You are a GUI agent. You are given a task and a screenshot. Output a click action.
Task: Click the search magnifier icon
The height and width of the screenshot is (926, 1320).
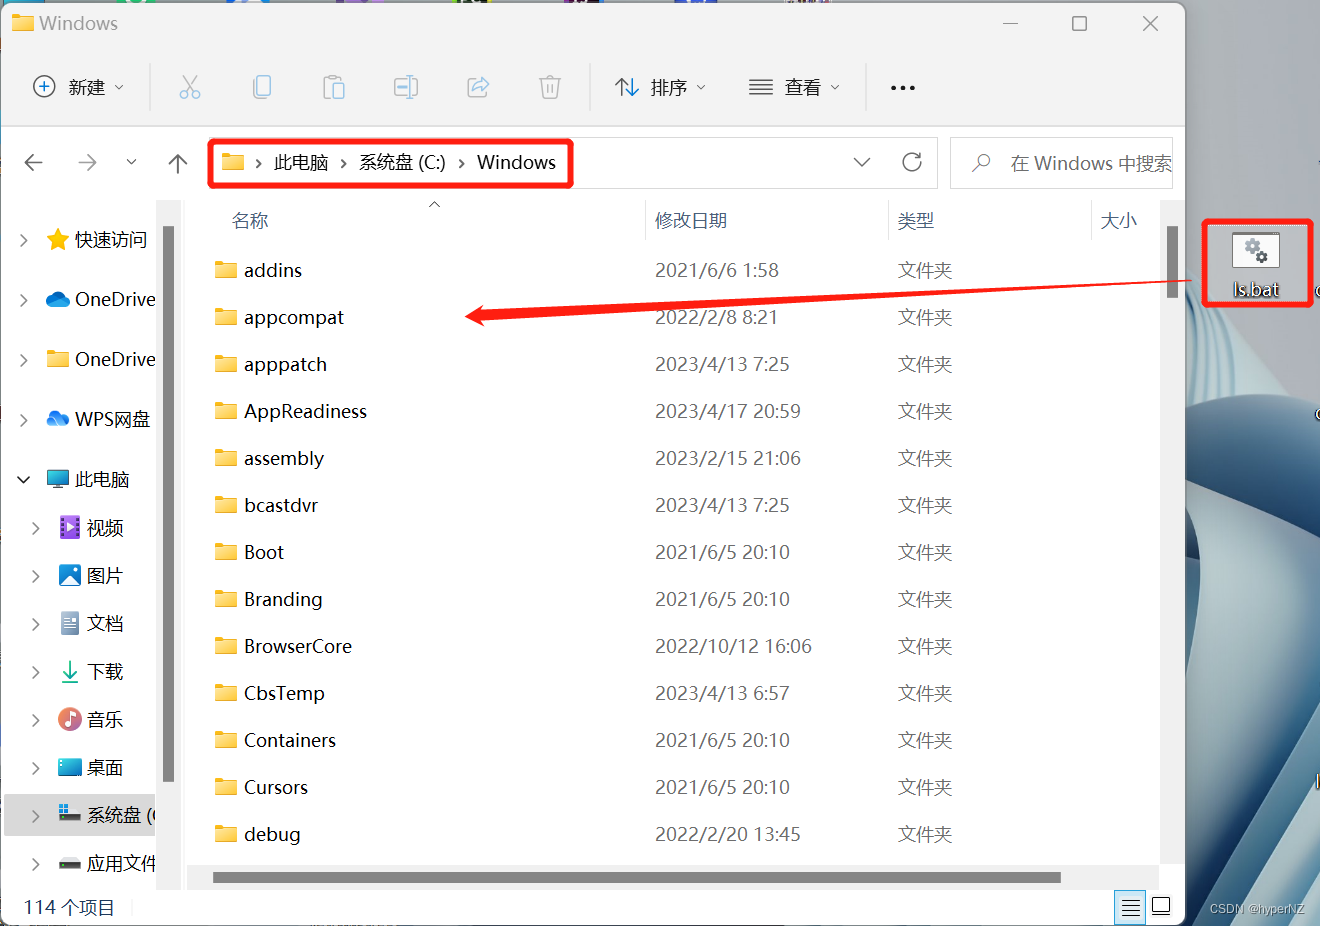click(982, 162)
